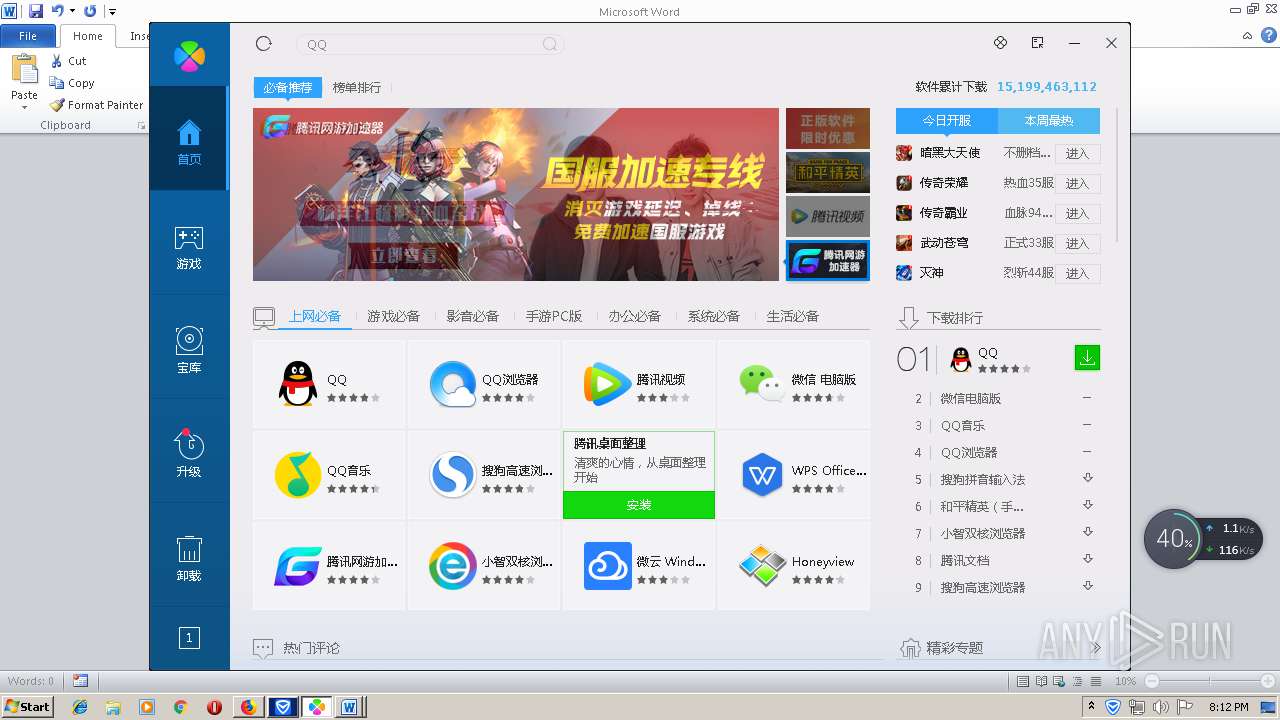Viewport: 1280px width, 720px height.
Task: Select the 生活必备 category tab
Action: (792, 316)
